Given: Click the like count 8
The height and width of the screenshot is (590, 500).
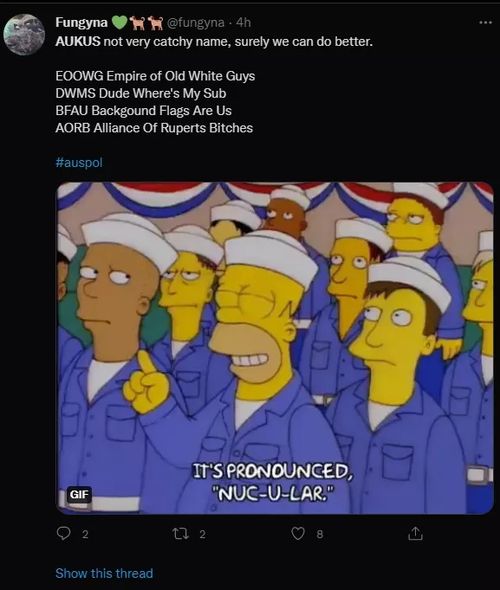Looking at the screenshot, I should (320, 534).
